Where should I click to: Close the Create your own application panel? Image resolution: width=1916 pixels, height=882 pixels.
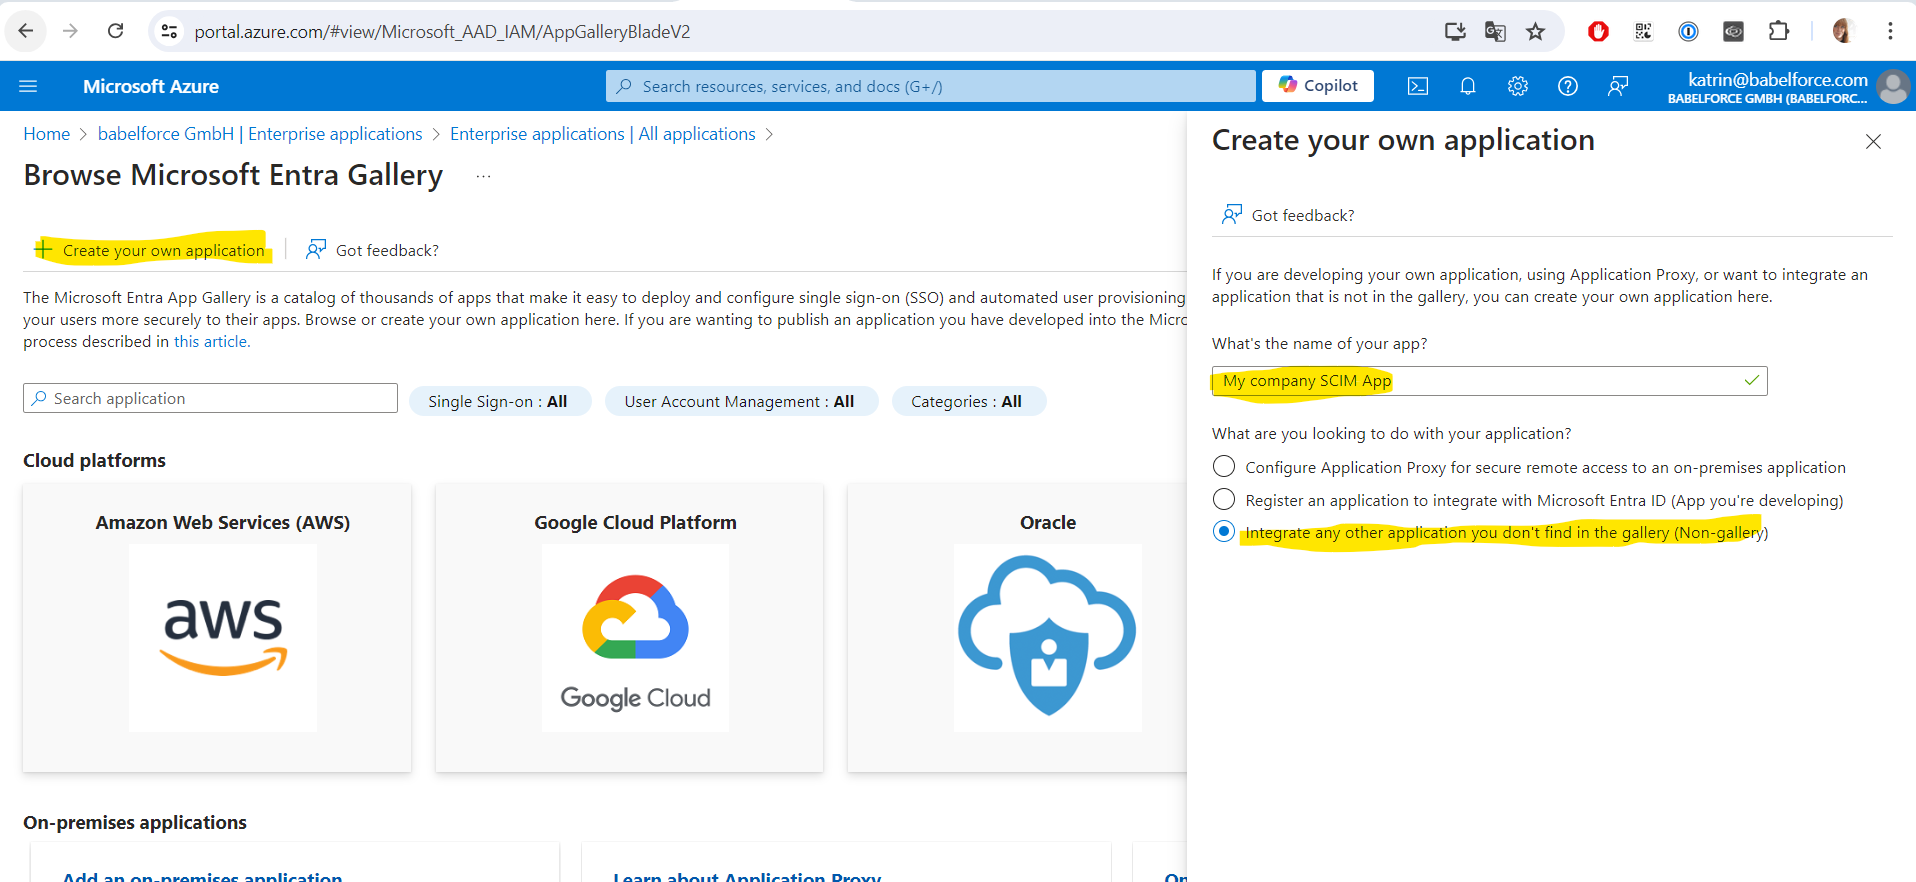tap(1873, 142)
